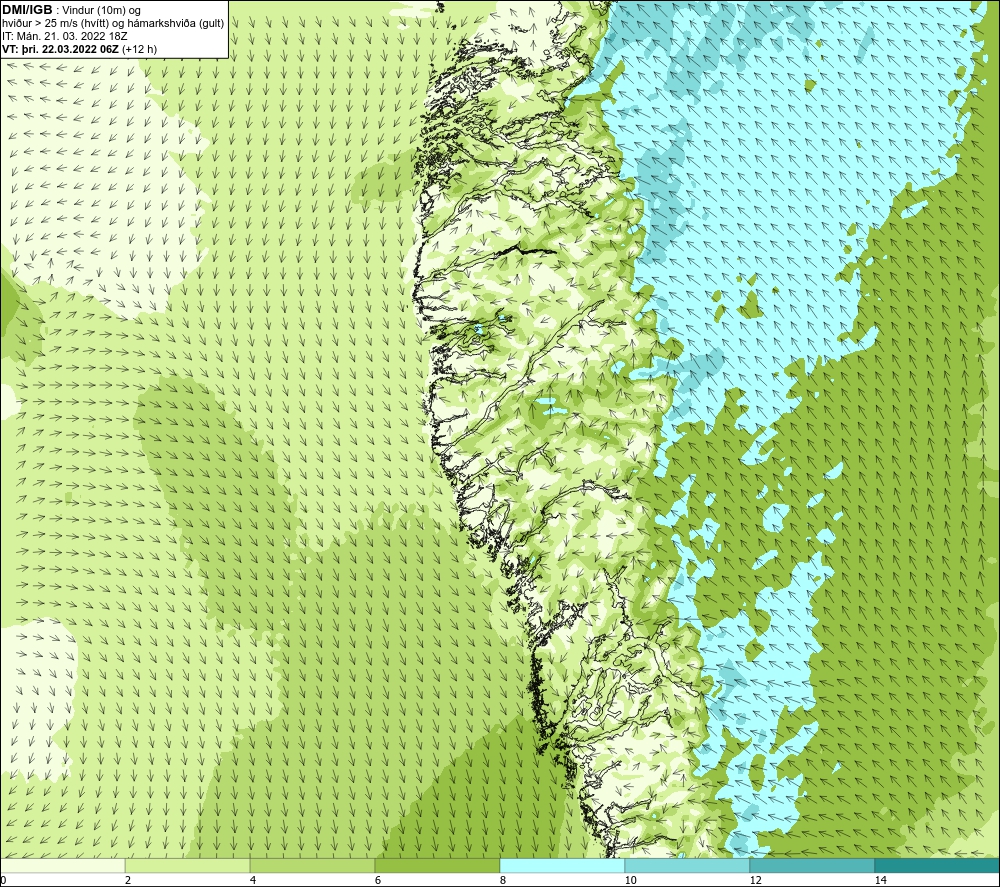Click the "8" label on the scale

pyautogui.click(x=503, y=880)
